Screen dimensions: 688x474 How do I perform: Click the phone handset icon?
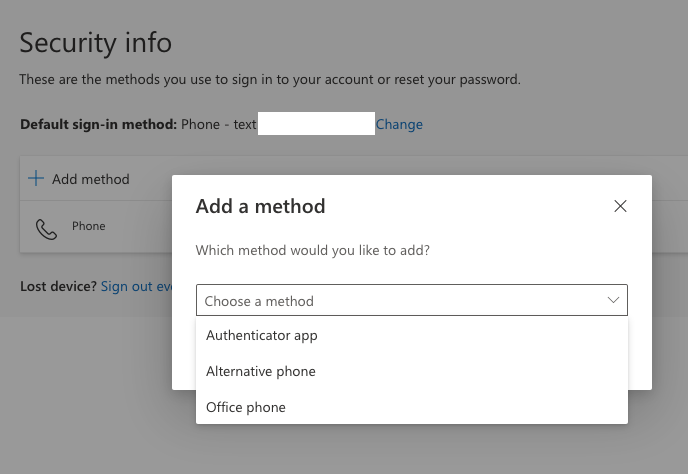click(46, 229)
